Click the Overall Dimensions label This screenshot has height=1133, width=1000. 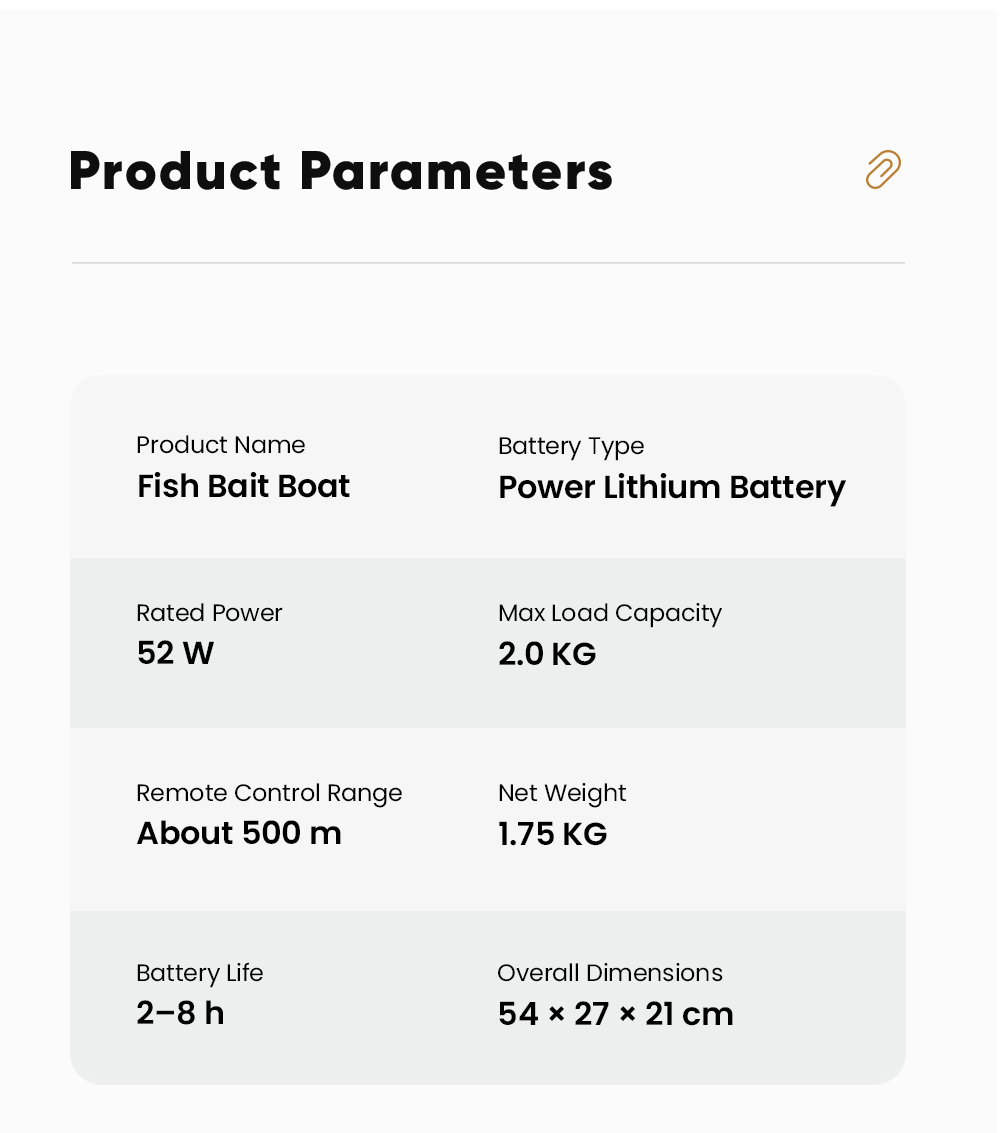tap(610, 973)
